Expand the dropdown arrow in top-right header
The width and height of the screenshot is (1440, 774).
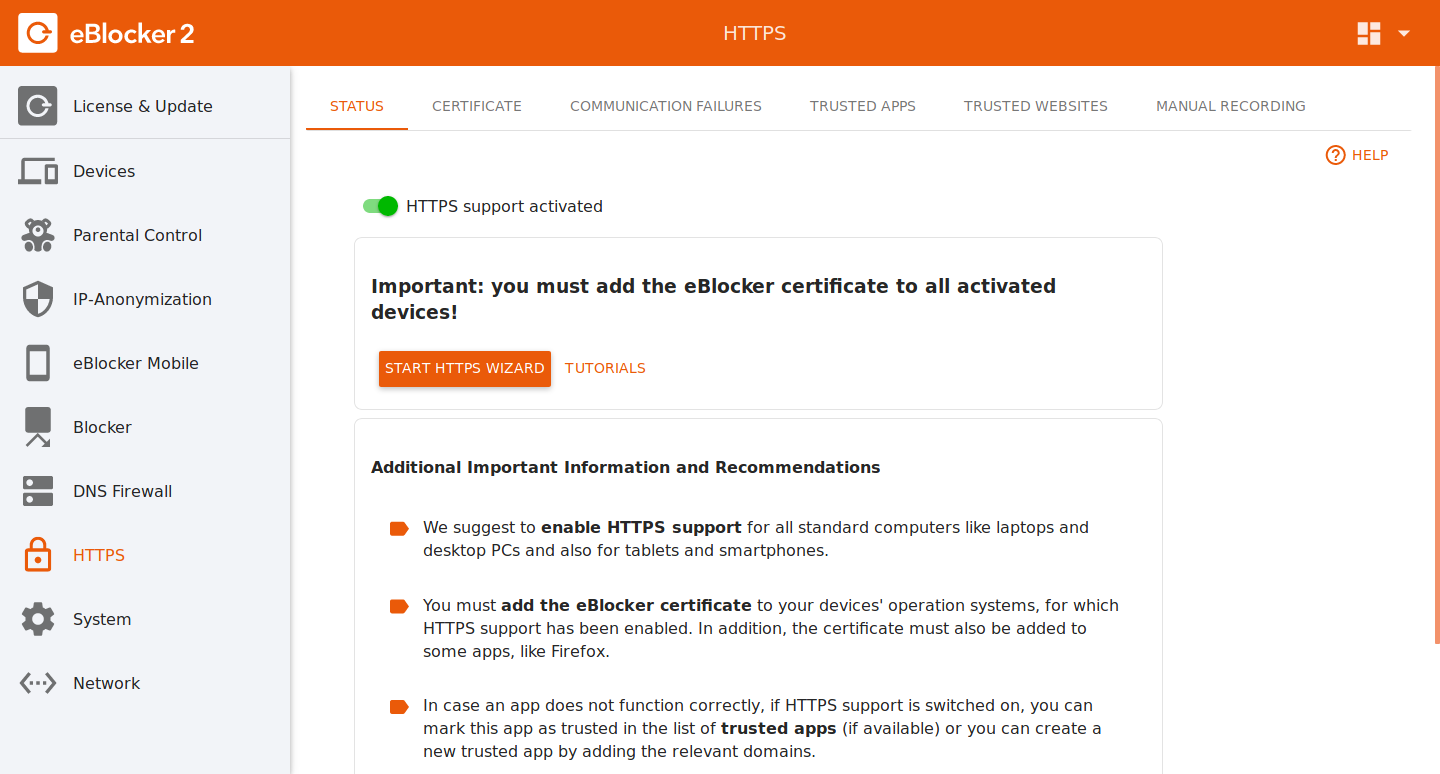[x=1404, y=33]
